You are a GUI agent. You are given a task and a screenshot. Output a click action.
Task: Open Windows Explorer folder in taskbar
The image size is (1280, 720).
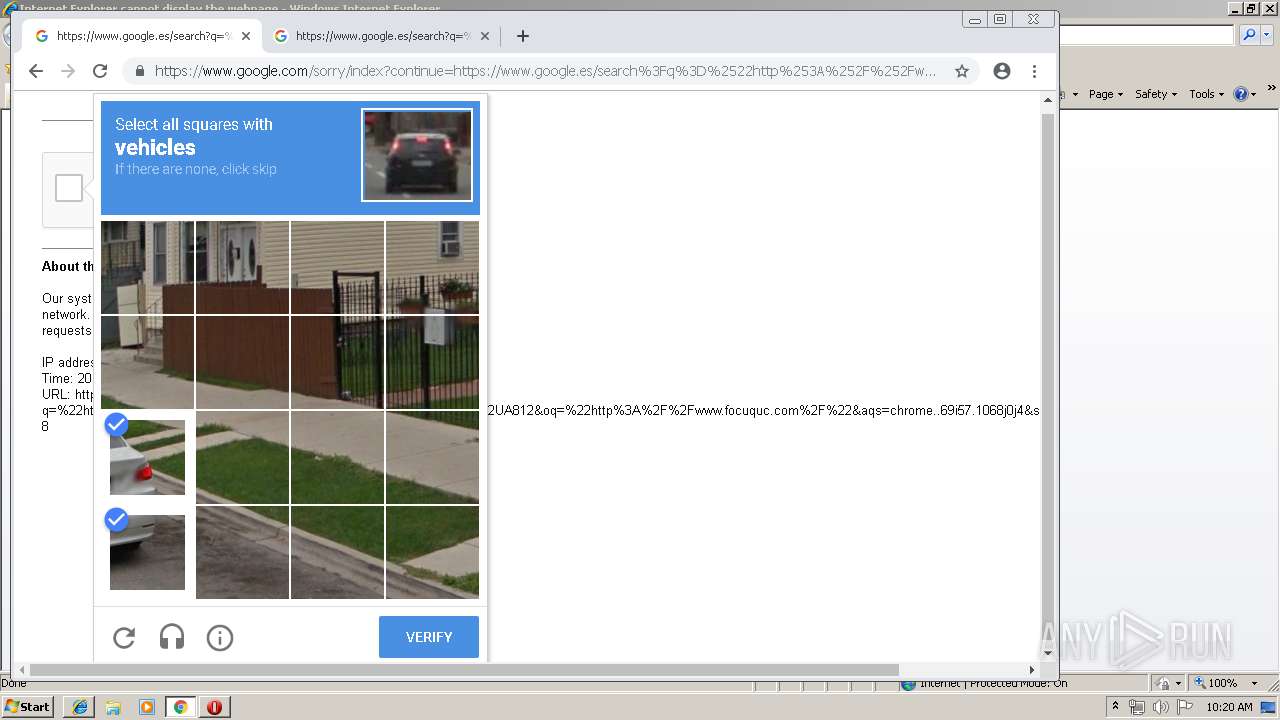tap(113, 707)
